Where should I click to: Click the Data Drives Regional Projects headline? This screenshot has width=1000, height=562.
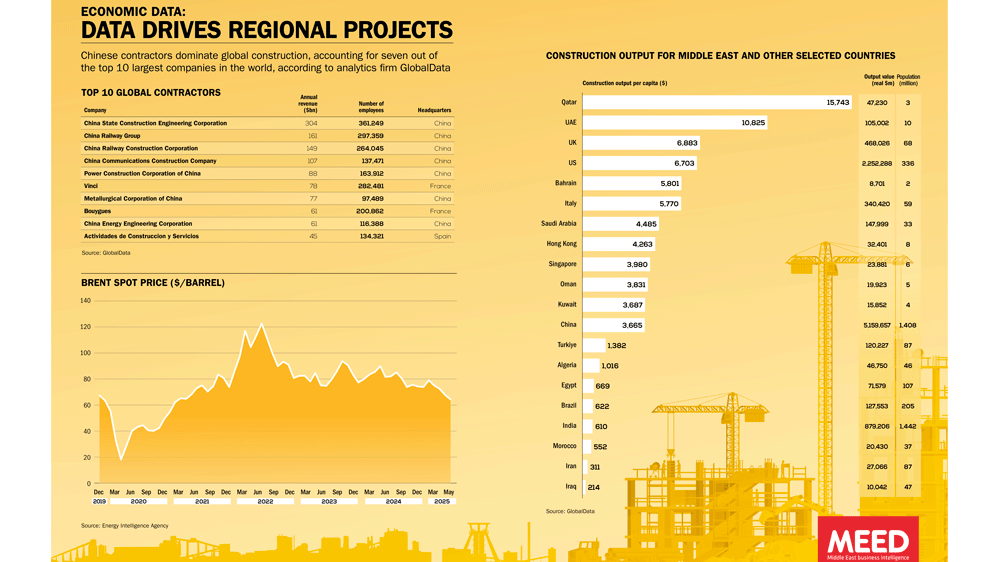point(266,30)
